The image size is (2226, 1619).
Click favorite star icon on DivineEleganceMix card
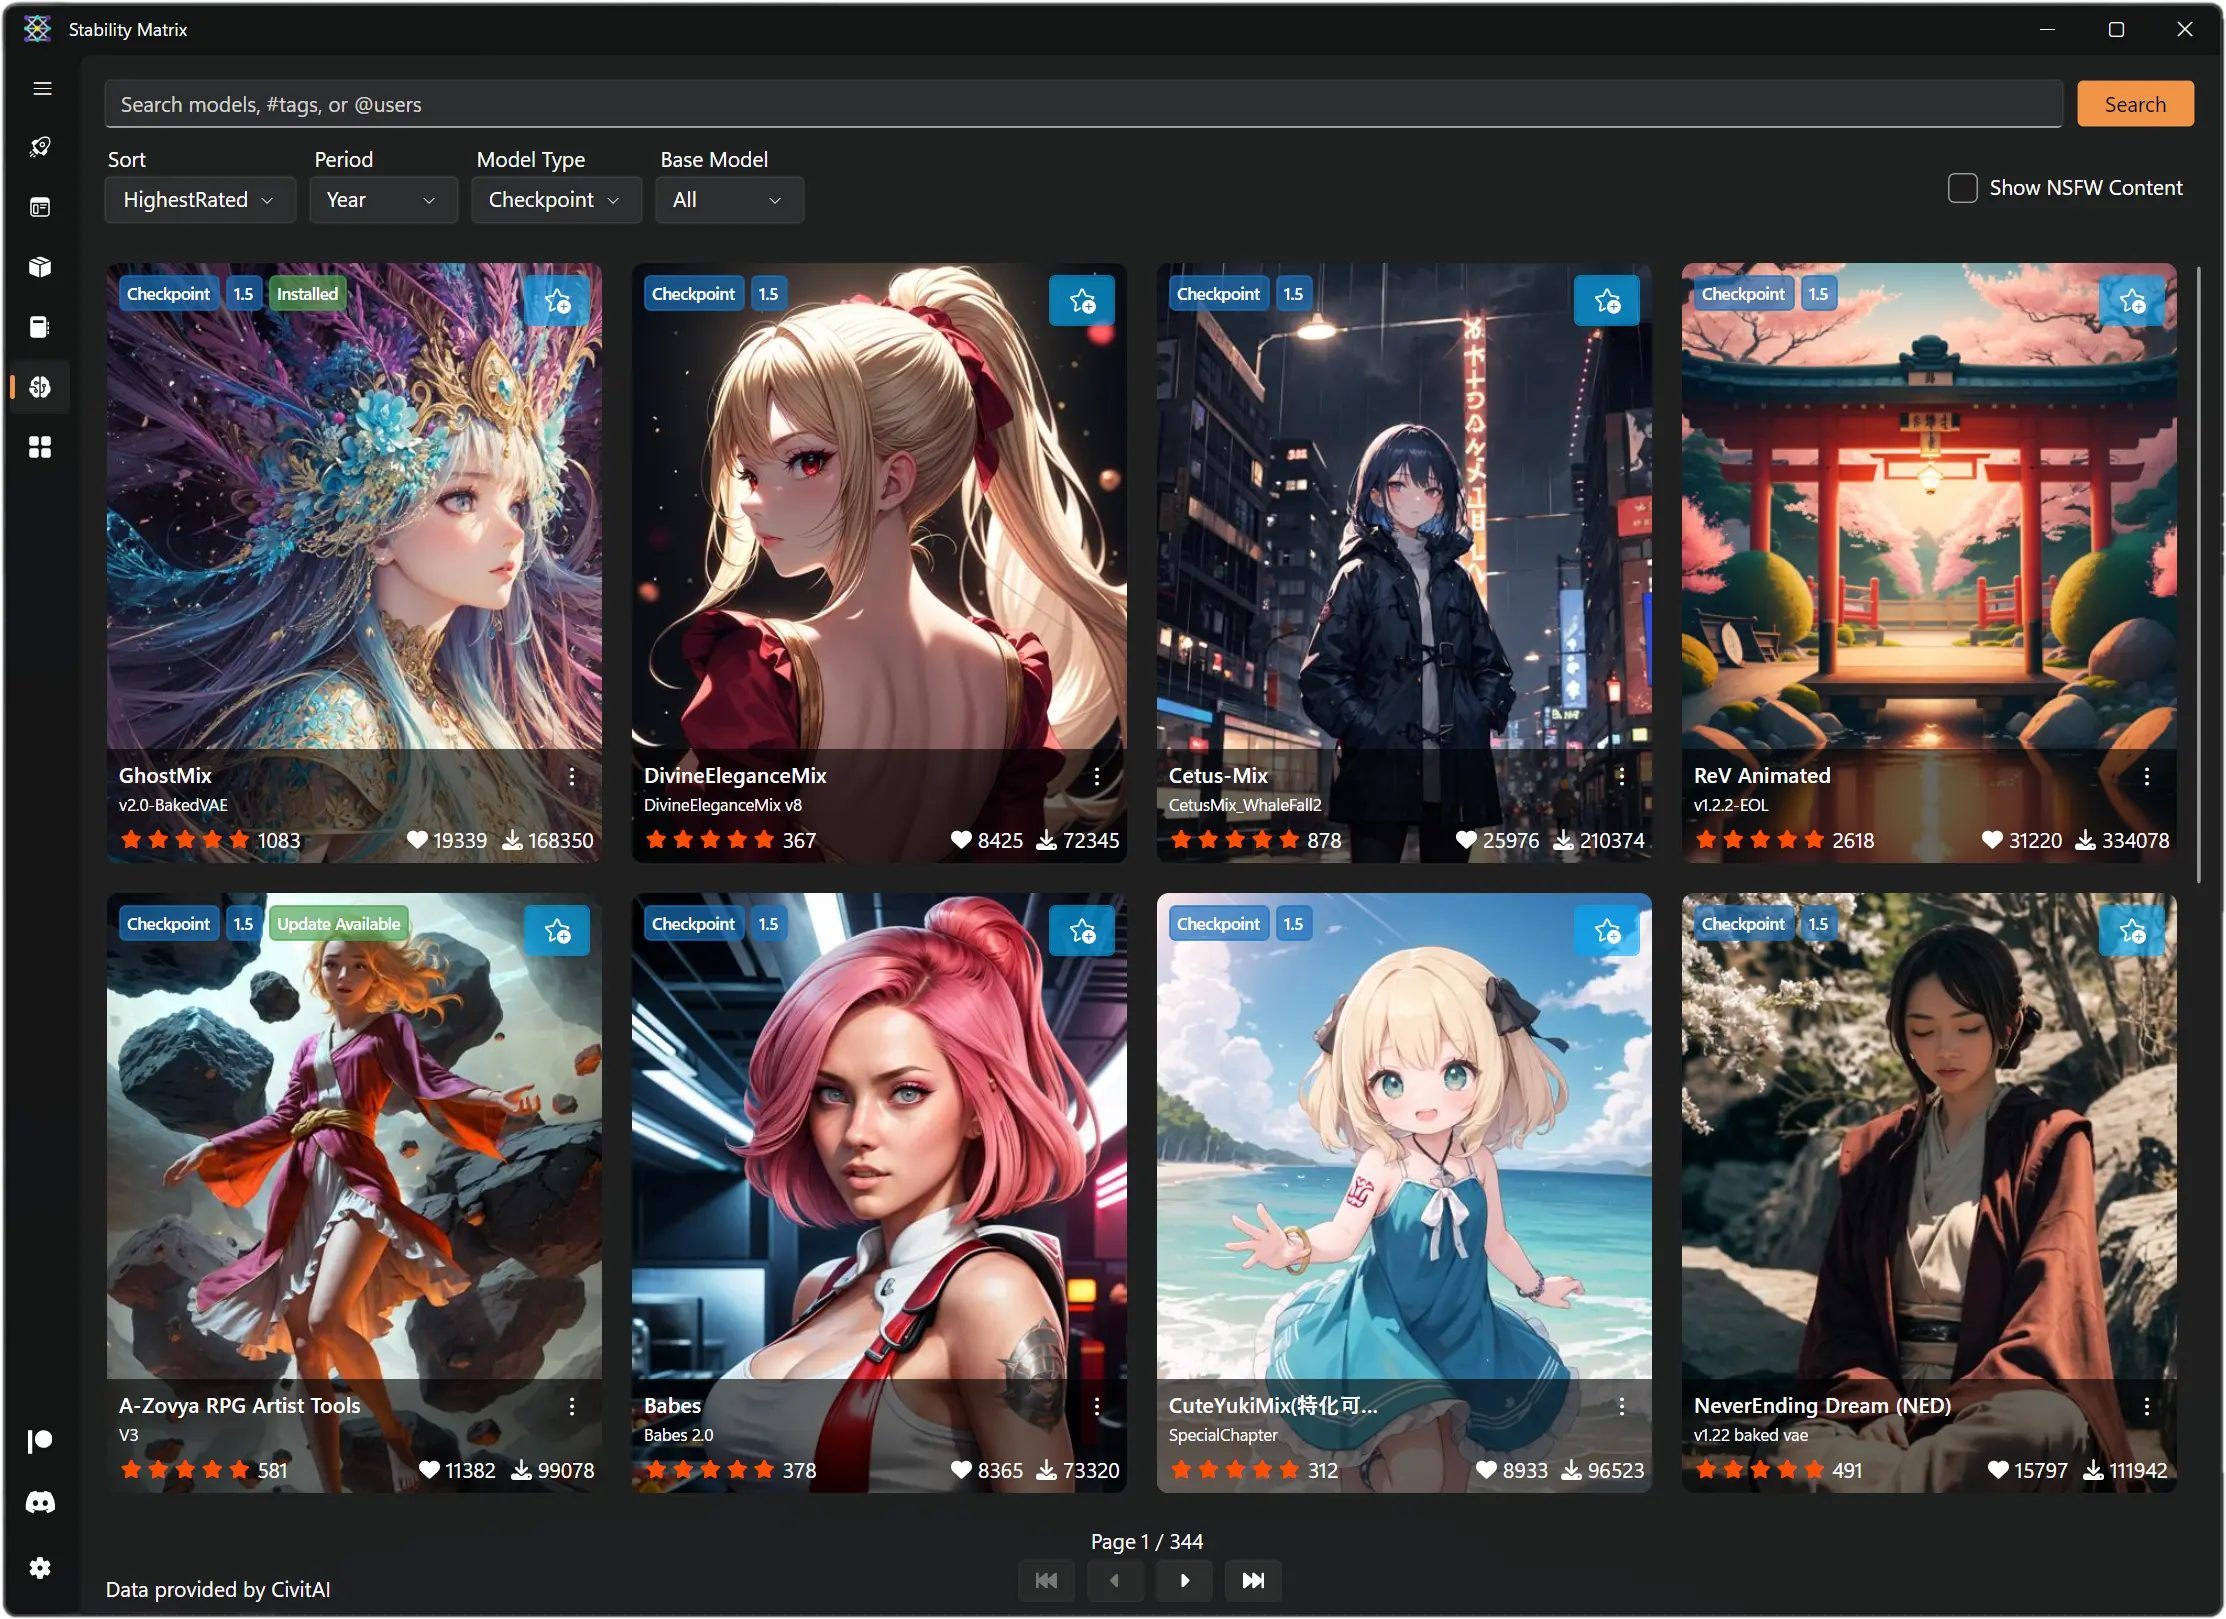(1082, 301)
